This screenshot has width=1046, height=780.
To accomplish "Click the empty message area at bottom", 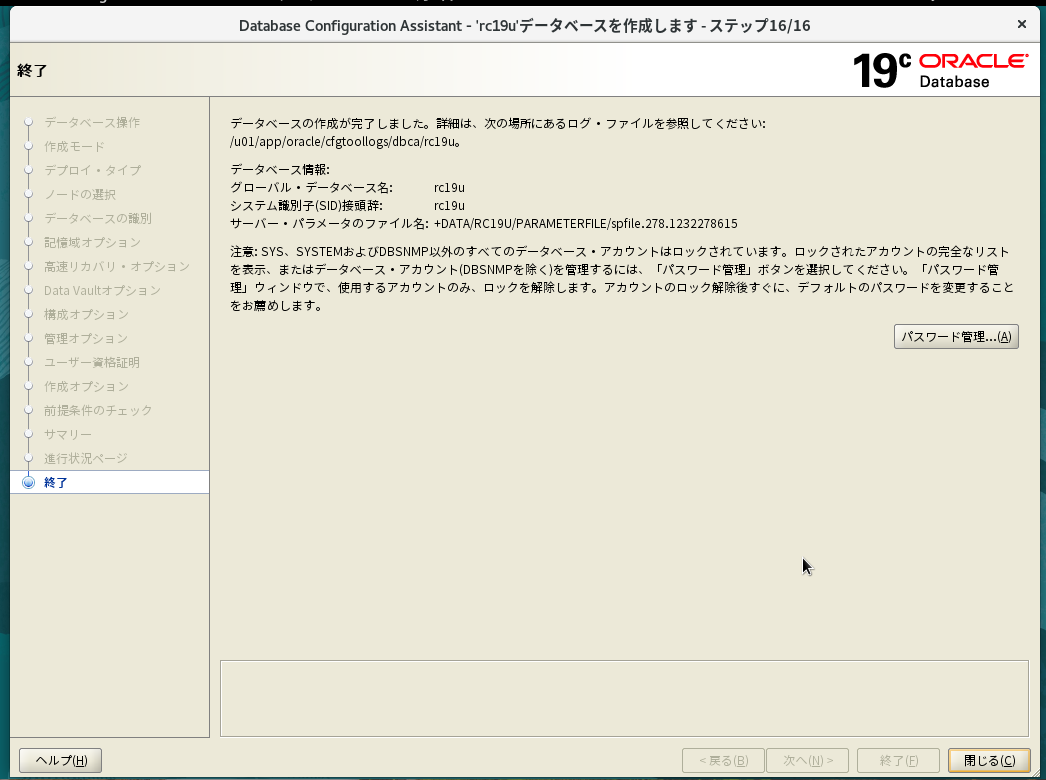I will pos(624,699).
